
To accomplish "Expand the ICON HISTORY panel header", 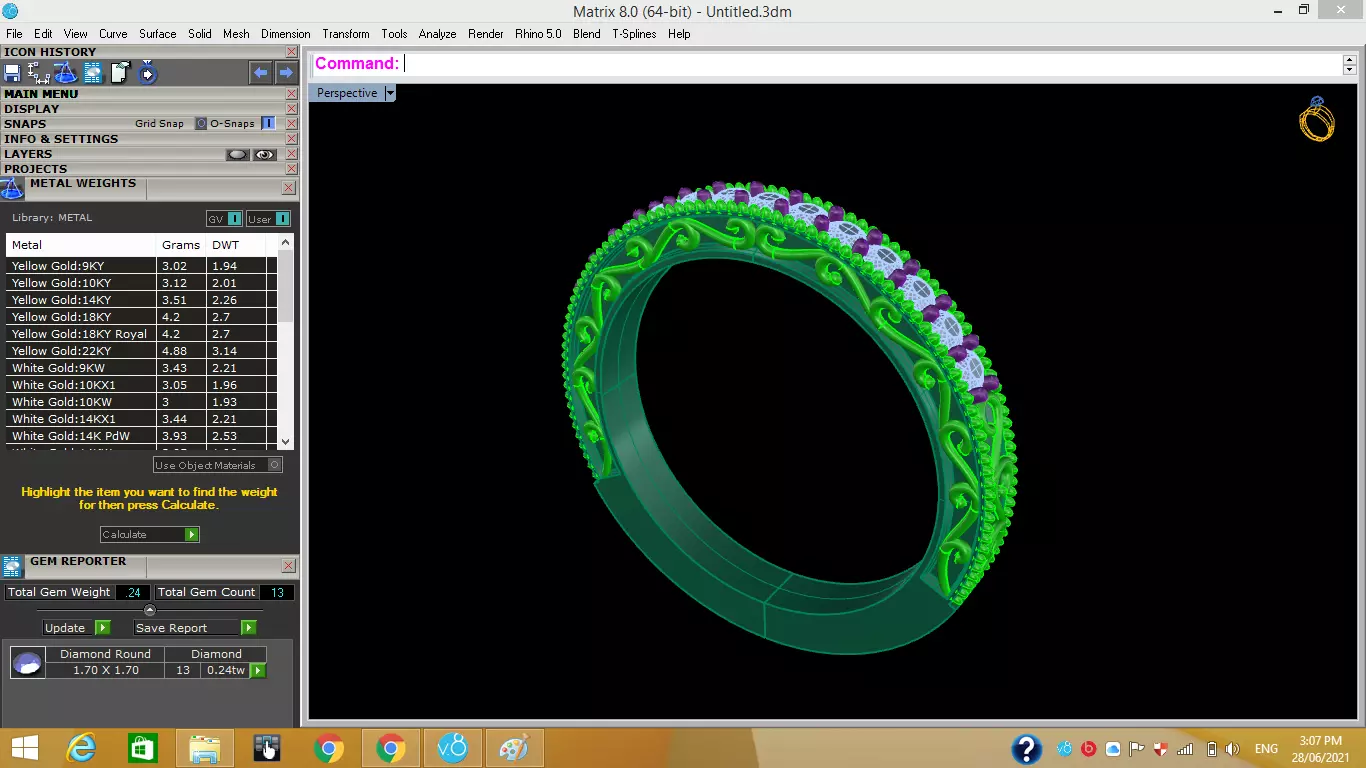I will pyautogui.click(x=50, y=52).
